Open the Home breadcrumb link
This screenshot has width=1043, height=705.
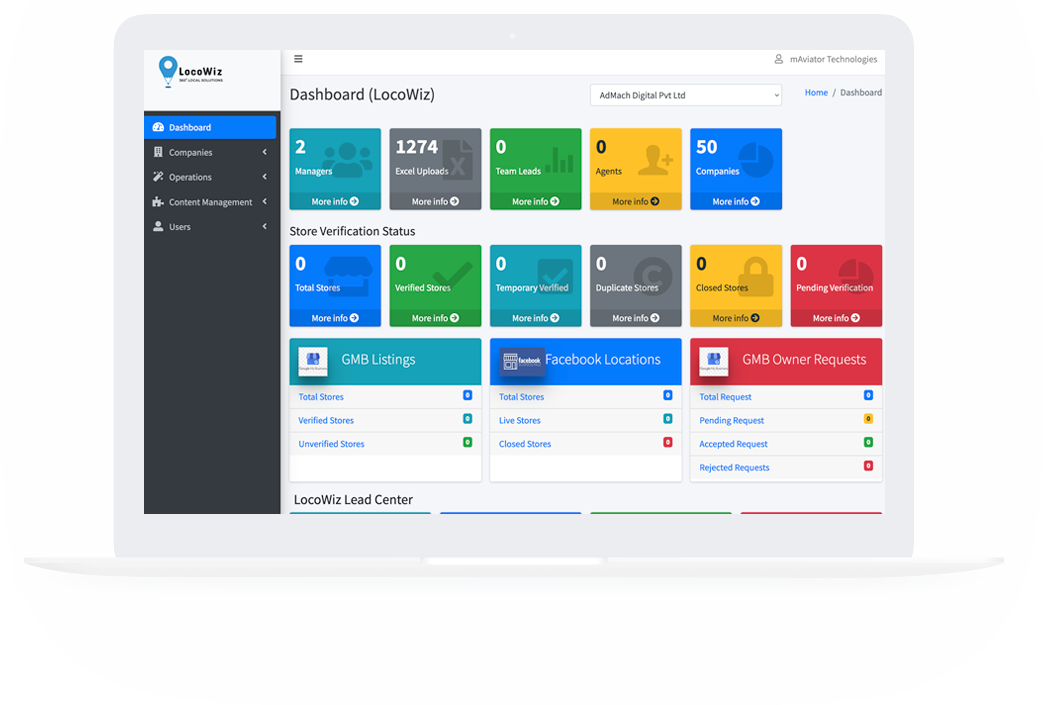pyautogui.click(x=816, y=93)
